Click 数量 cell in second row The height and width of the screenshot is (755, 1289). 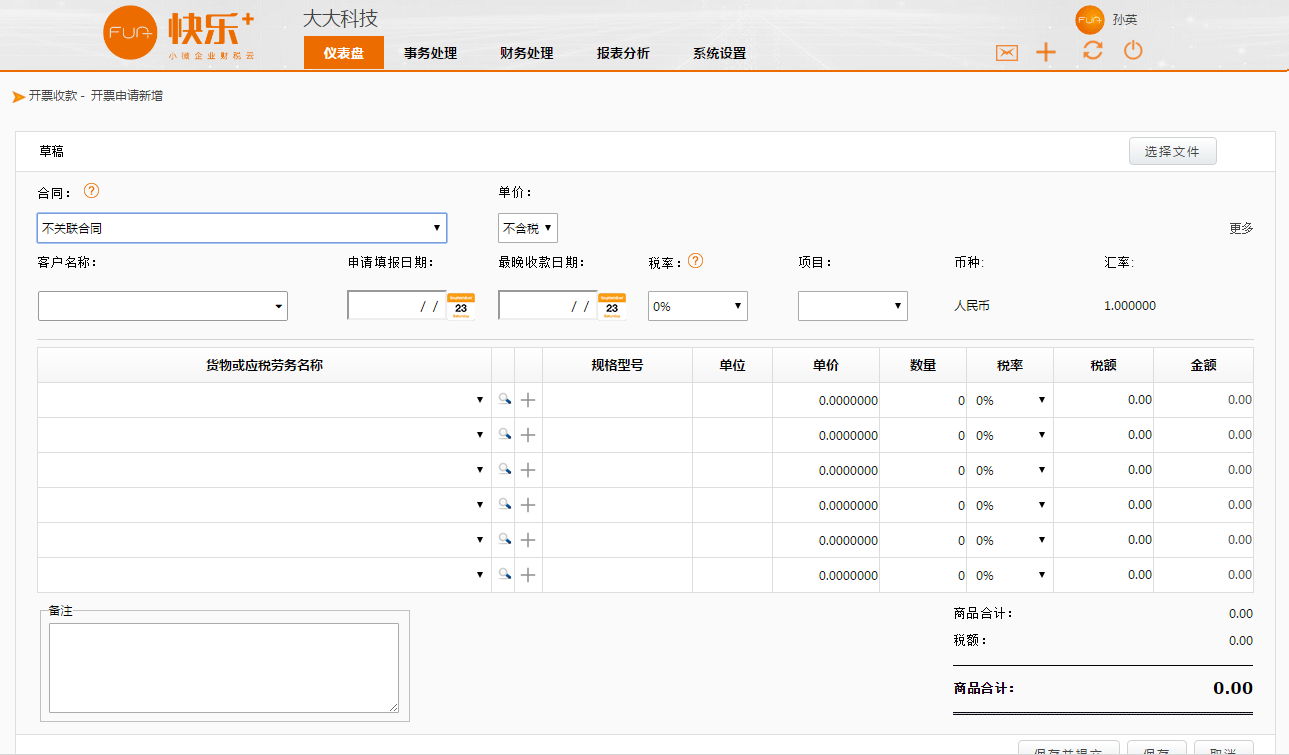(x=923, y=435)
